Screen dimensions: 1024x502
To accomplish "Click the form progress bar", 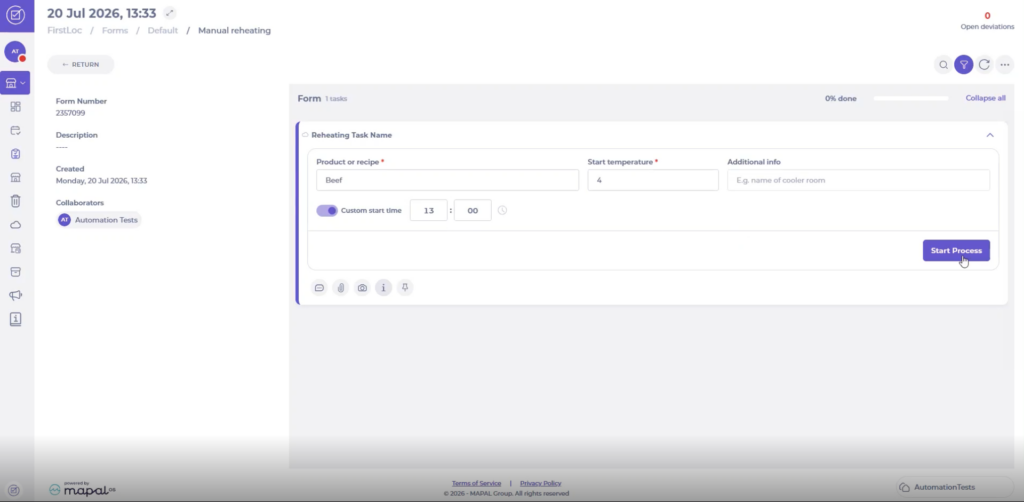I will pyautogui.click(x=910, y=99).
